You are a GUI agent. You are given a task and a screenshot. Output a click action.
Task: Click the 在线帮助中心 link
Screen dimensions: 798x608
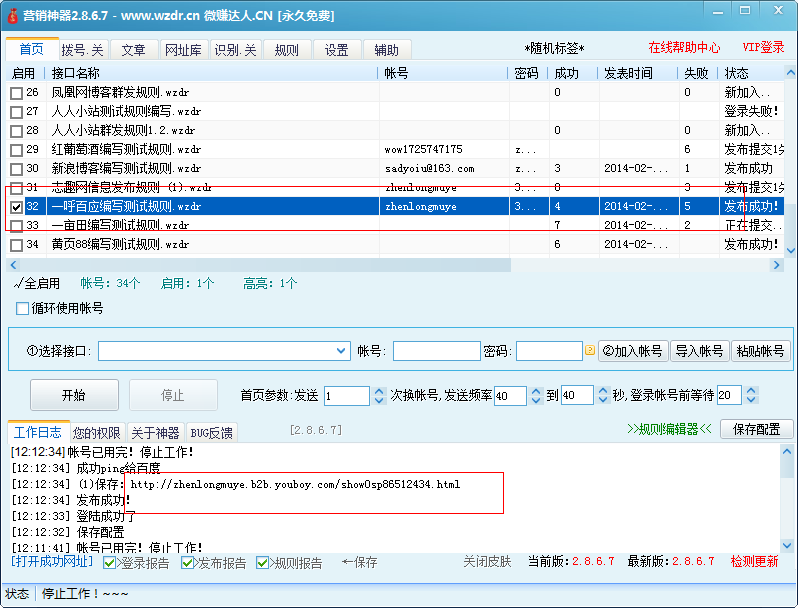[x=684, y=48]
